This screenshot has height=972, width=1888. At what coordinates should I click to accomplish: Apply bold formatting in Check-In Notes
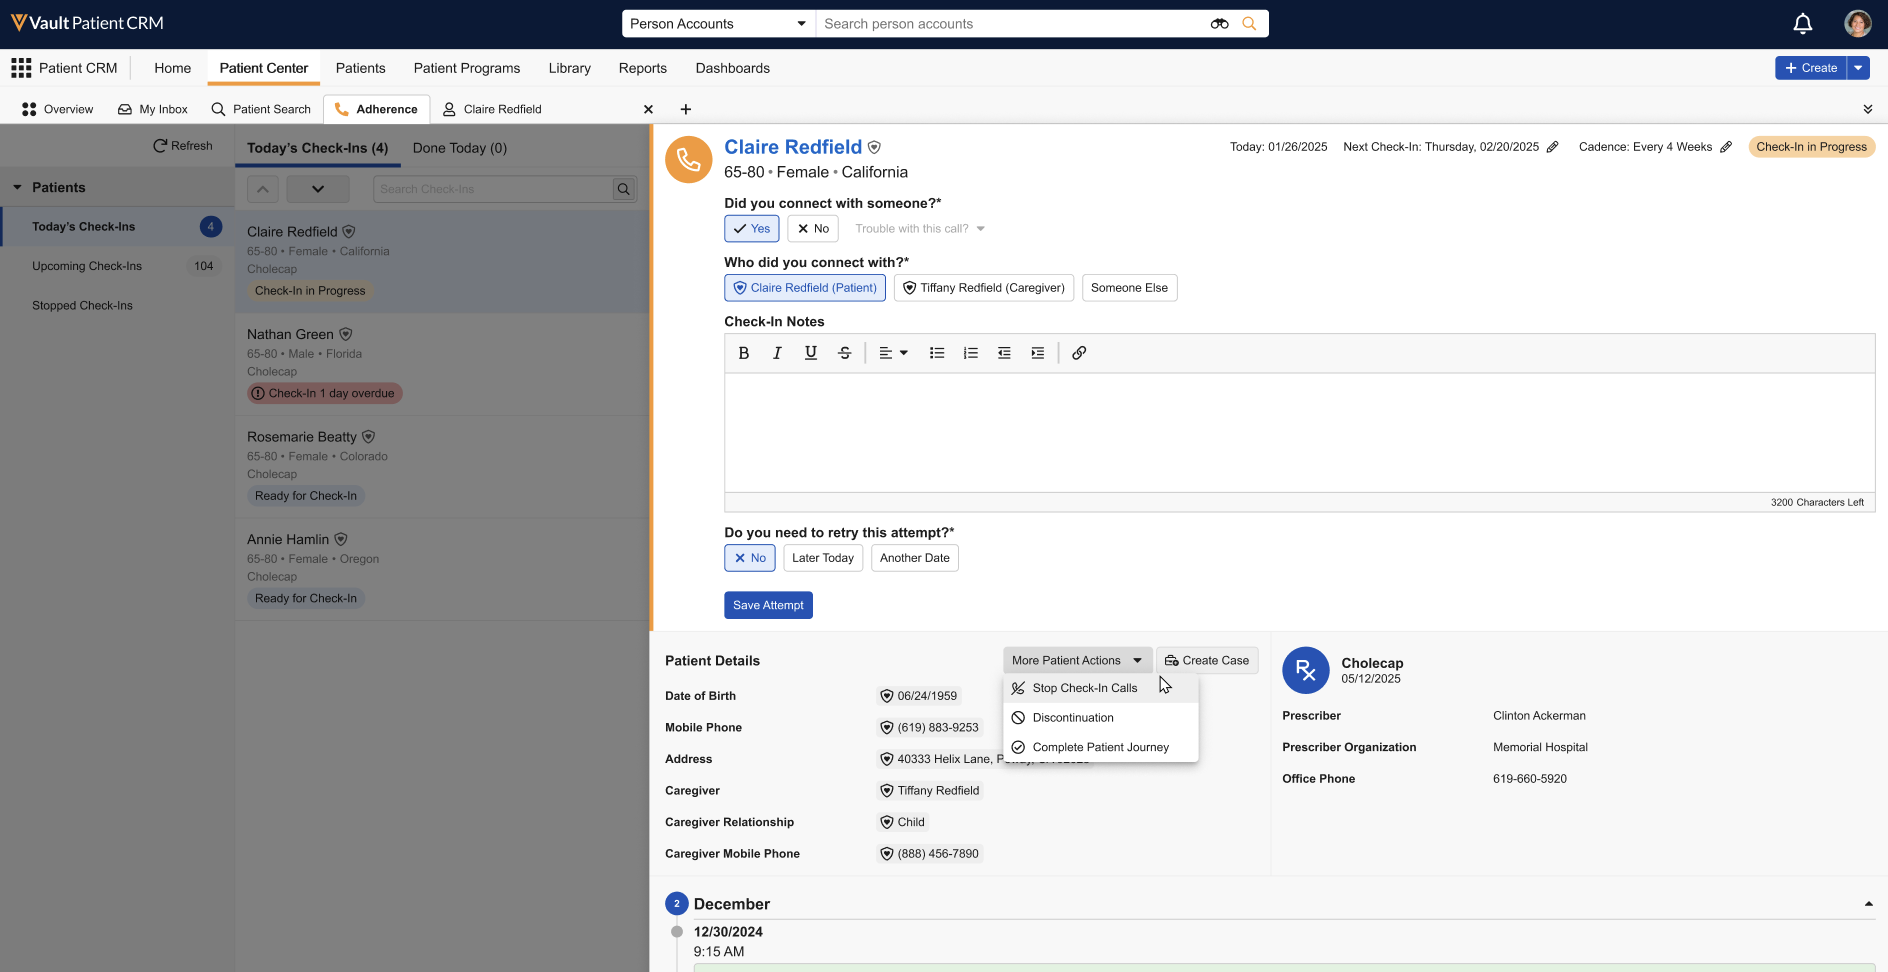click(743, 353)
